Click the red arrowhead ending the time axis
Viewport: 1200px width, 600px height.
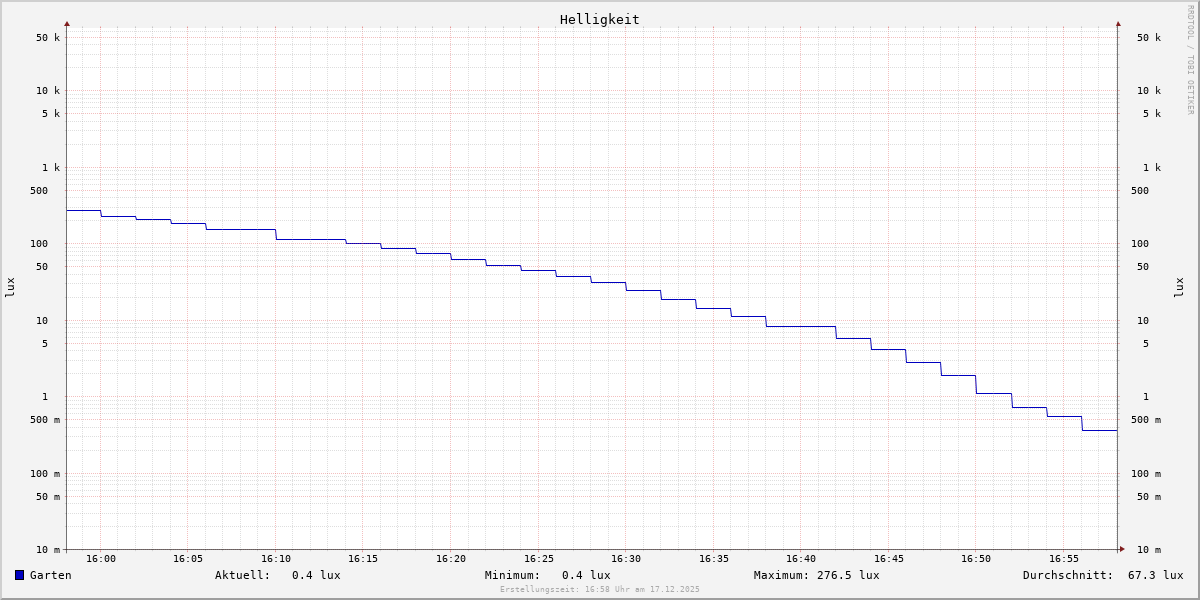(1122, 549)
